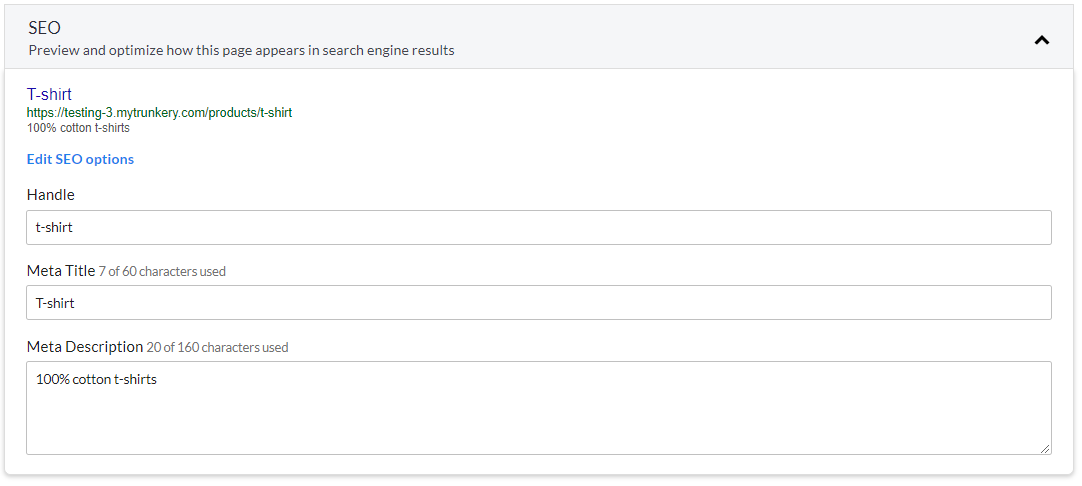This screenshot has width=1082, height=486.
Task: Click the SEO section heading
Action: tap(44, 28)
